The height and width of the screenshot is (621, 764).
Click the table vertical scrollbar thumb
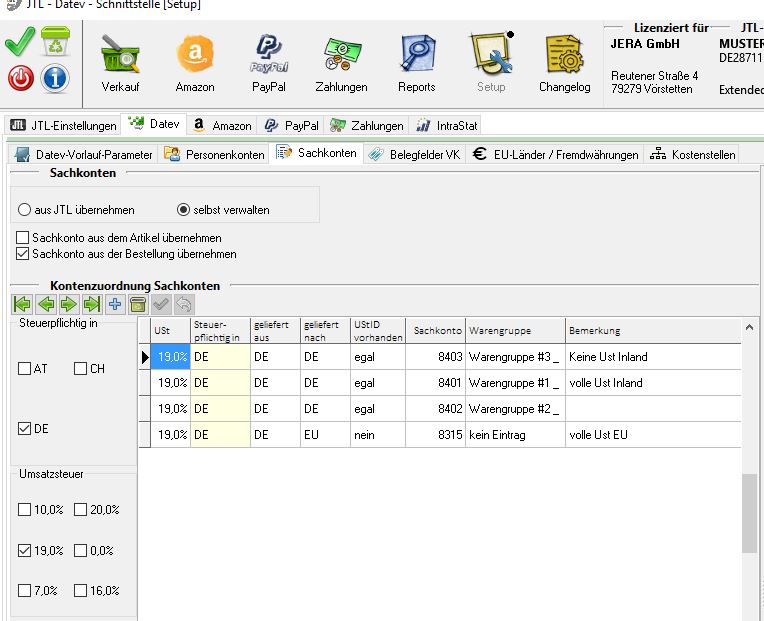[x=749, y=513]
